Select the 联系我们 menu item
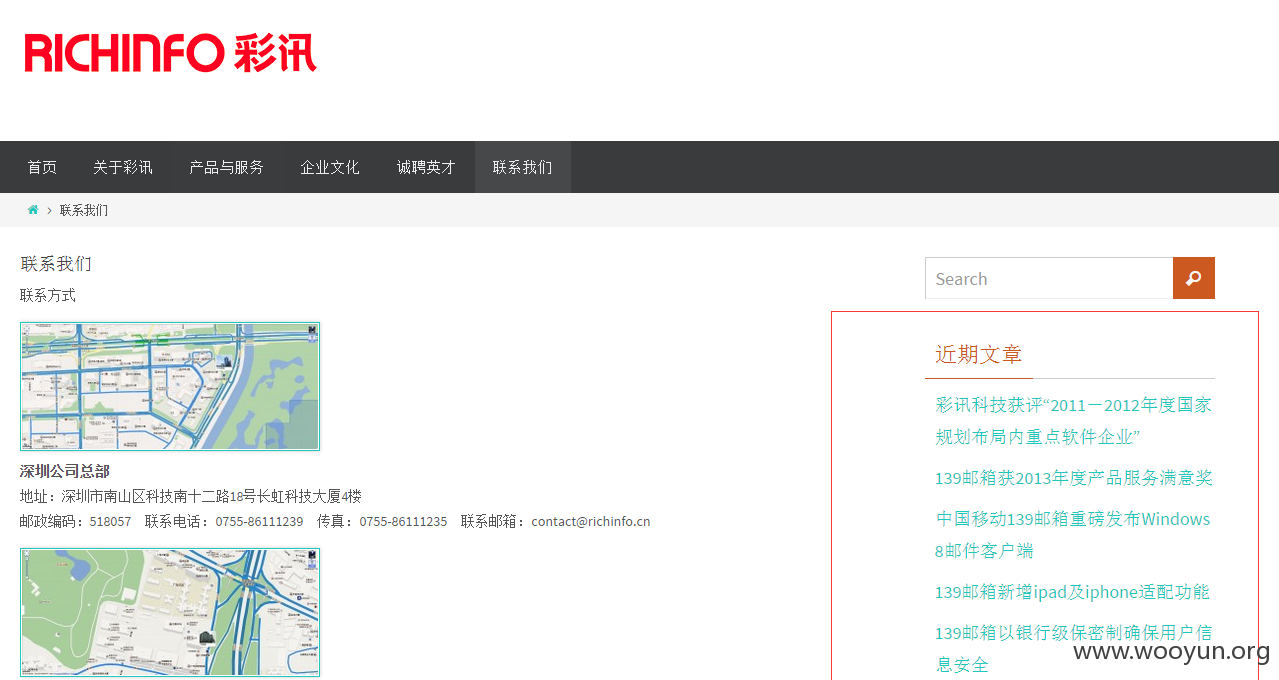The width and height of the screenshot is (1279, 680). pyautogui.click(x=523, y=167)
